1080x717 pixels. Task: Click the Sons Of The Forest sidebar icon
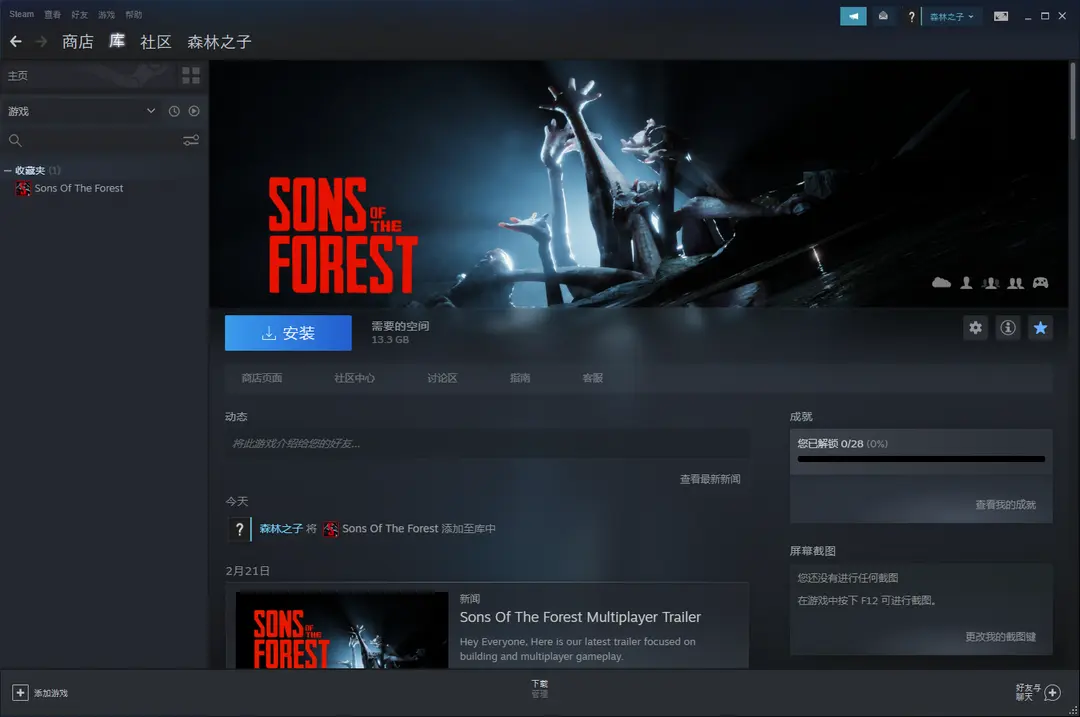point(23,188)
